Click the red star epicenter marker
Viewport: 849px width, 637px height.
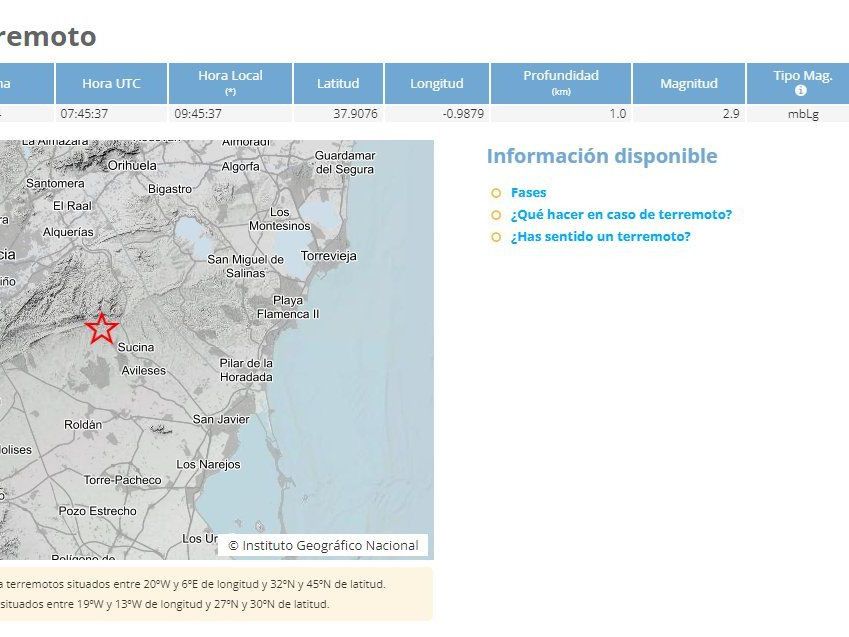pyautogui.click(x=101, y=328)
